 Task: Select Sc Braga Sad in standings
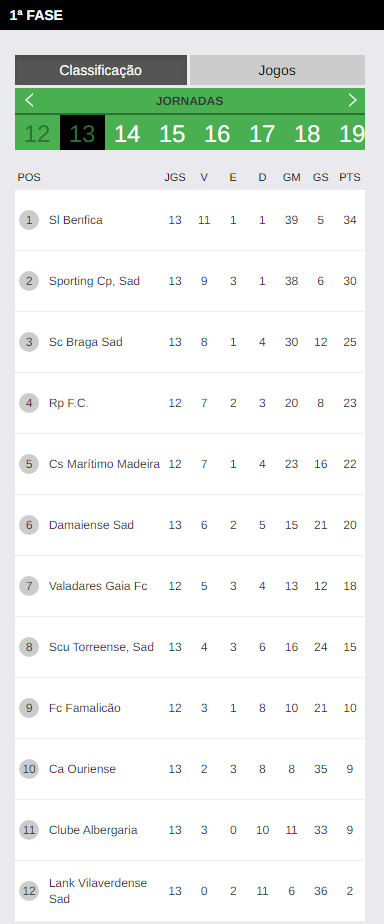(x=190, y=342)
